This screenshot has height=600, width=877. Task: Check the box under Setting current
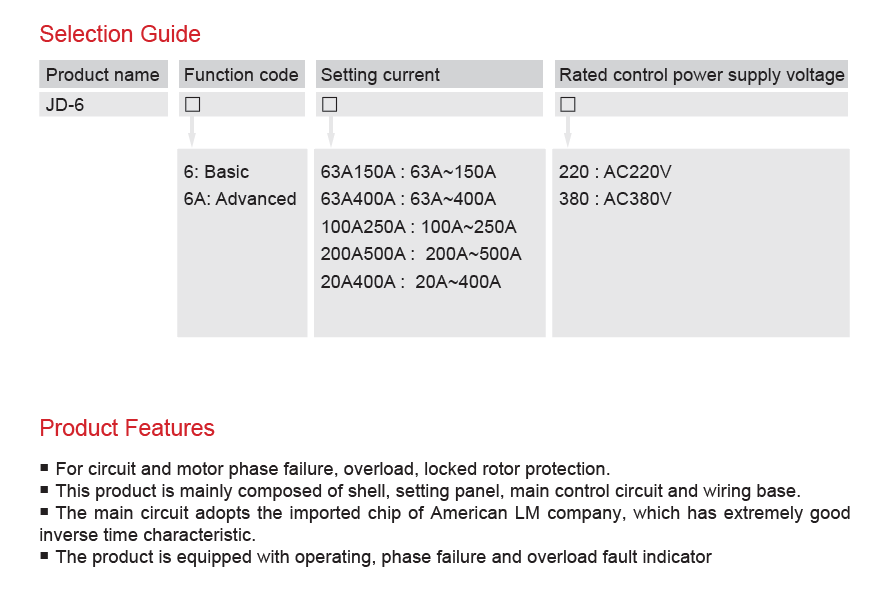(330, 104)
